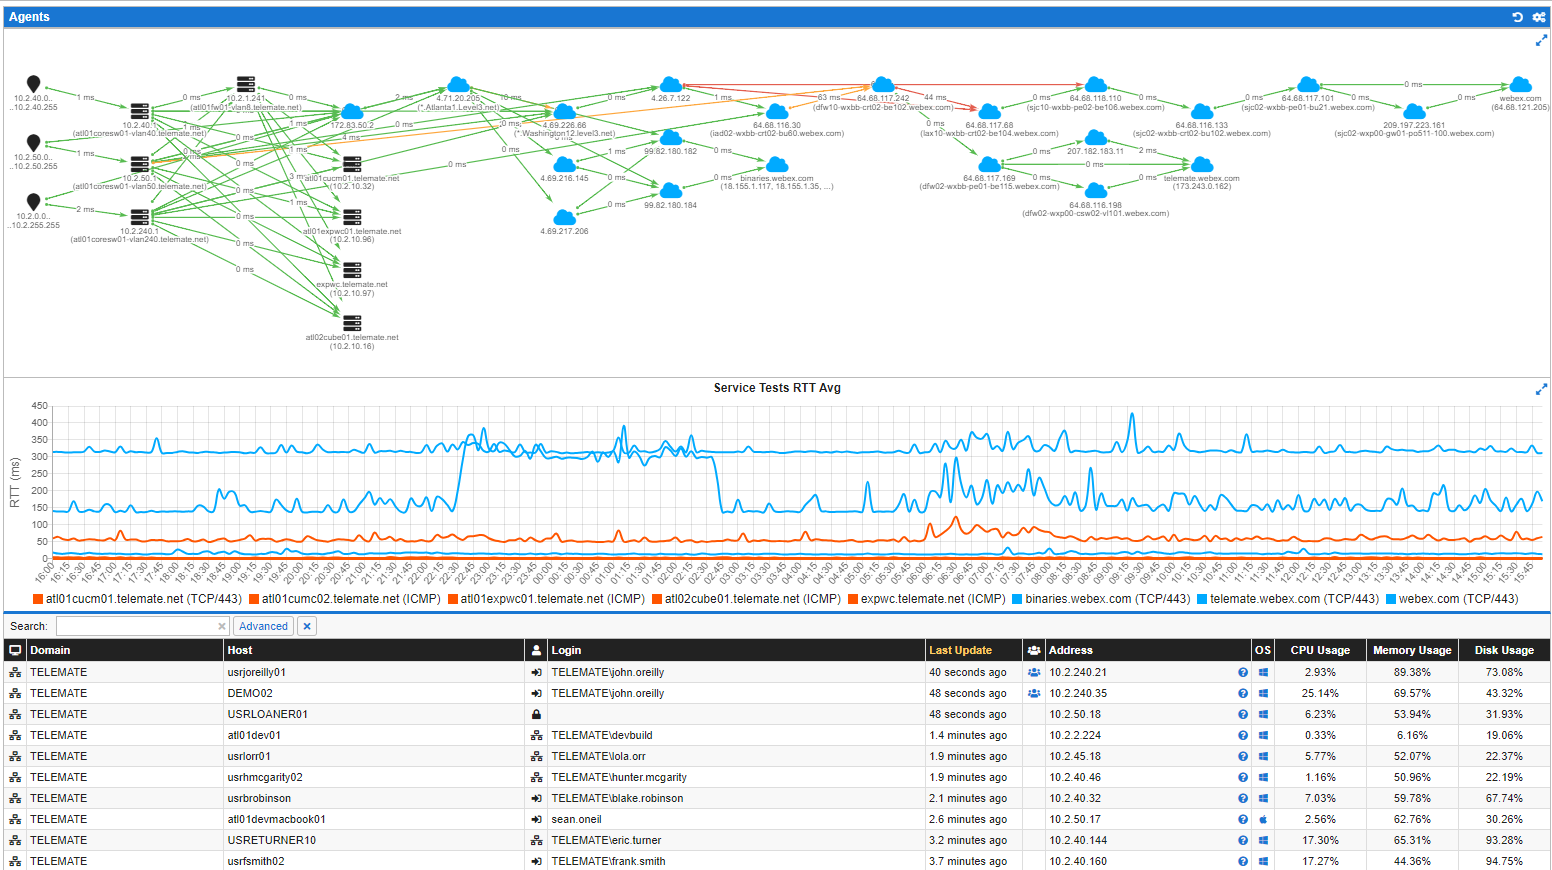Open host usrjoreilly01
Image resolution: width=1552 pixels, height=870 pixels.
[x=256, y=673]
